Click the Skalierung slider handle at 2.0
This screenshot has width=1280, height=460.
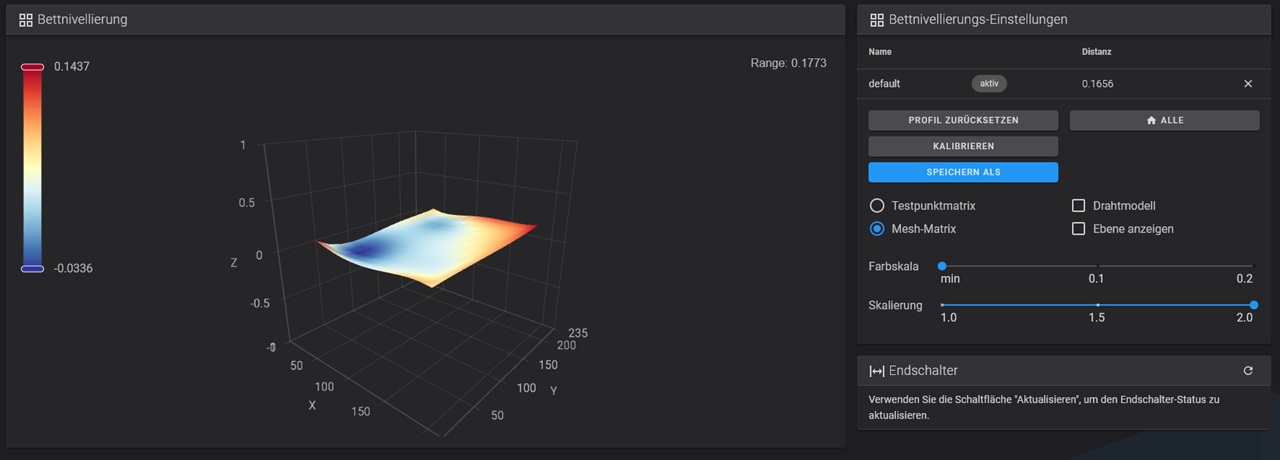pos(1254,305)
